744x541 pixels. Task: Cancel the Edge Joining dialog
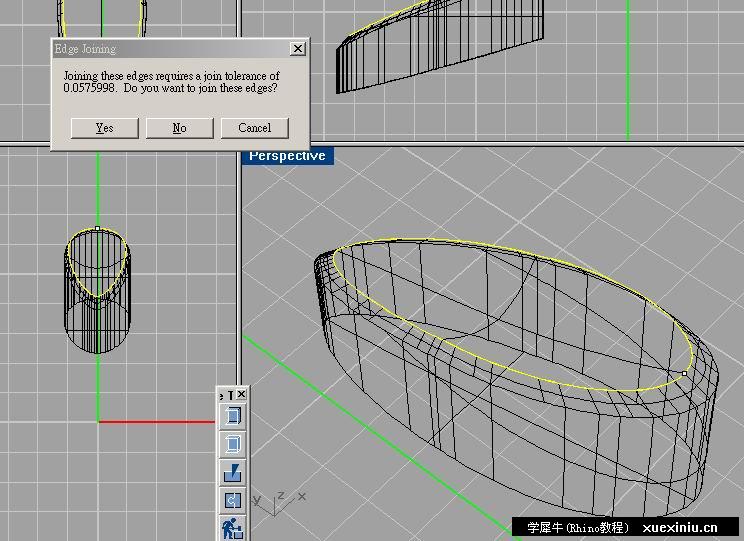[255, 128]
